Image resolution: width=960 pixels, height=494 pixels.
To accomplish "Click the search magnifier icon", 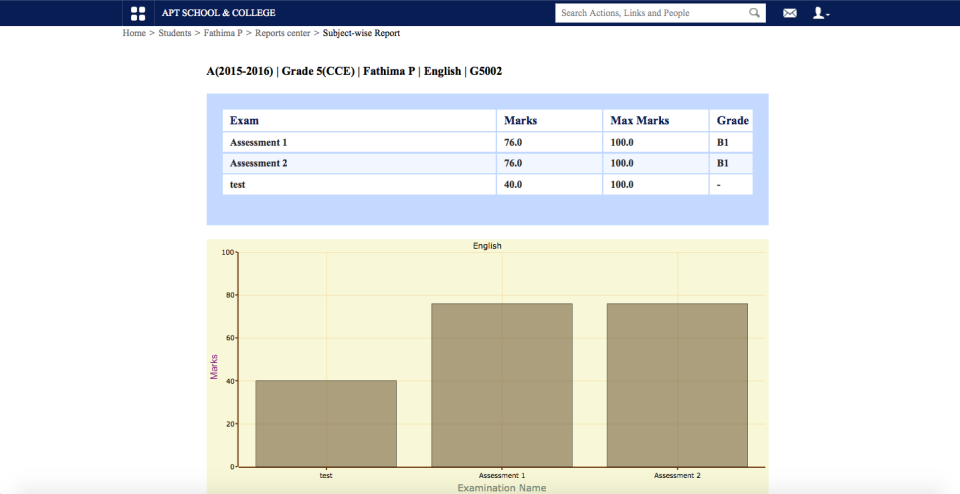I will pyautogui.click(x=754, y=13).
